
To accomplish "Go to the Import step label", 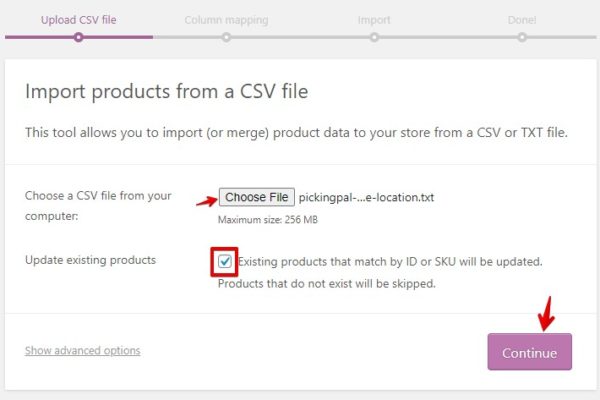I will tap(374, 19).
